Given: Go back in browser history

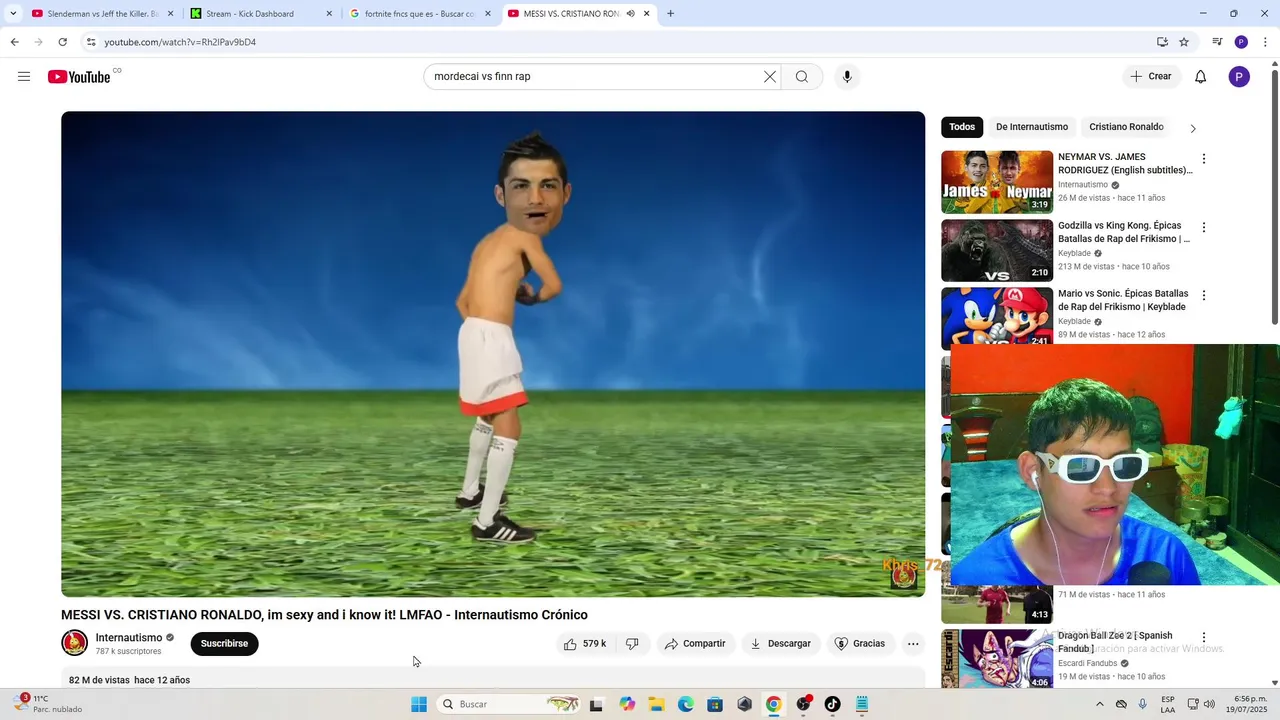Looking at the screenshot, I should pos(14,42).
